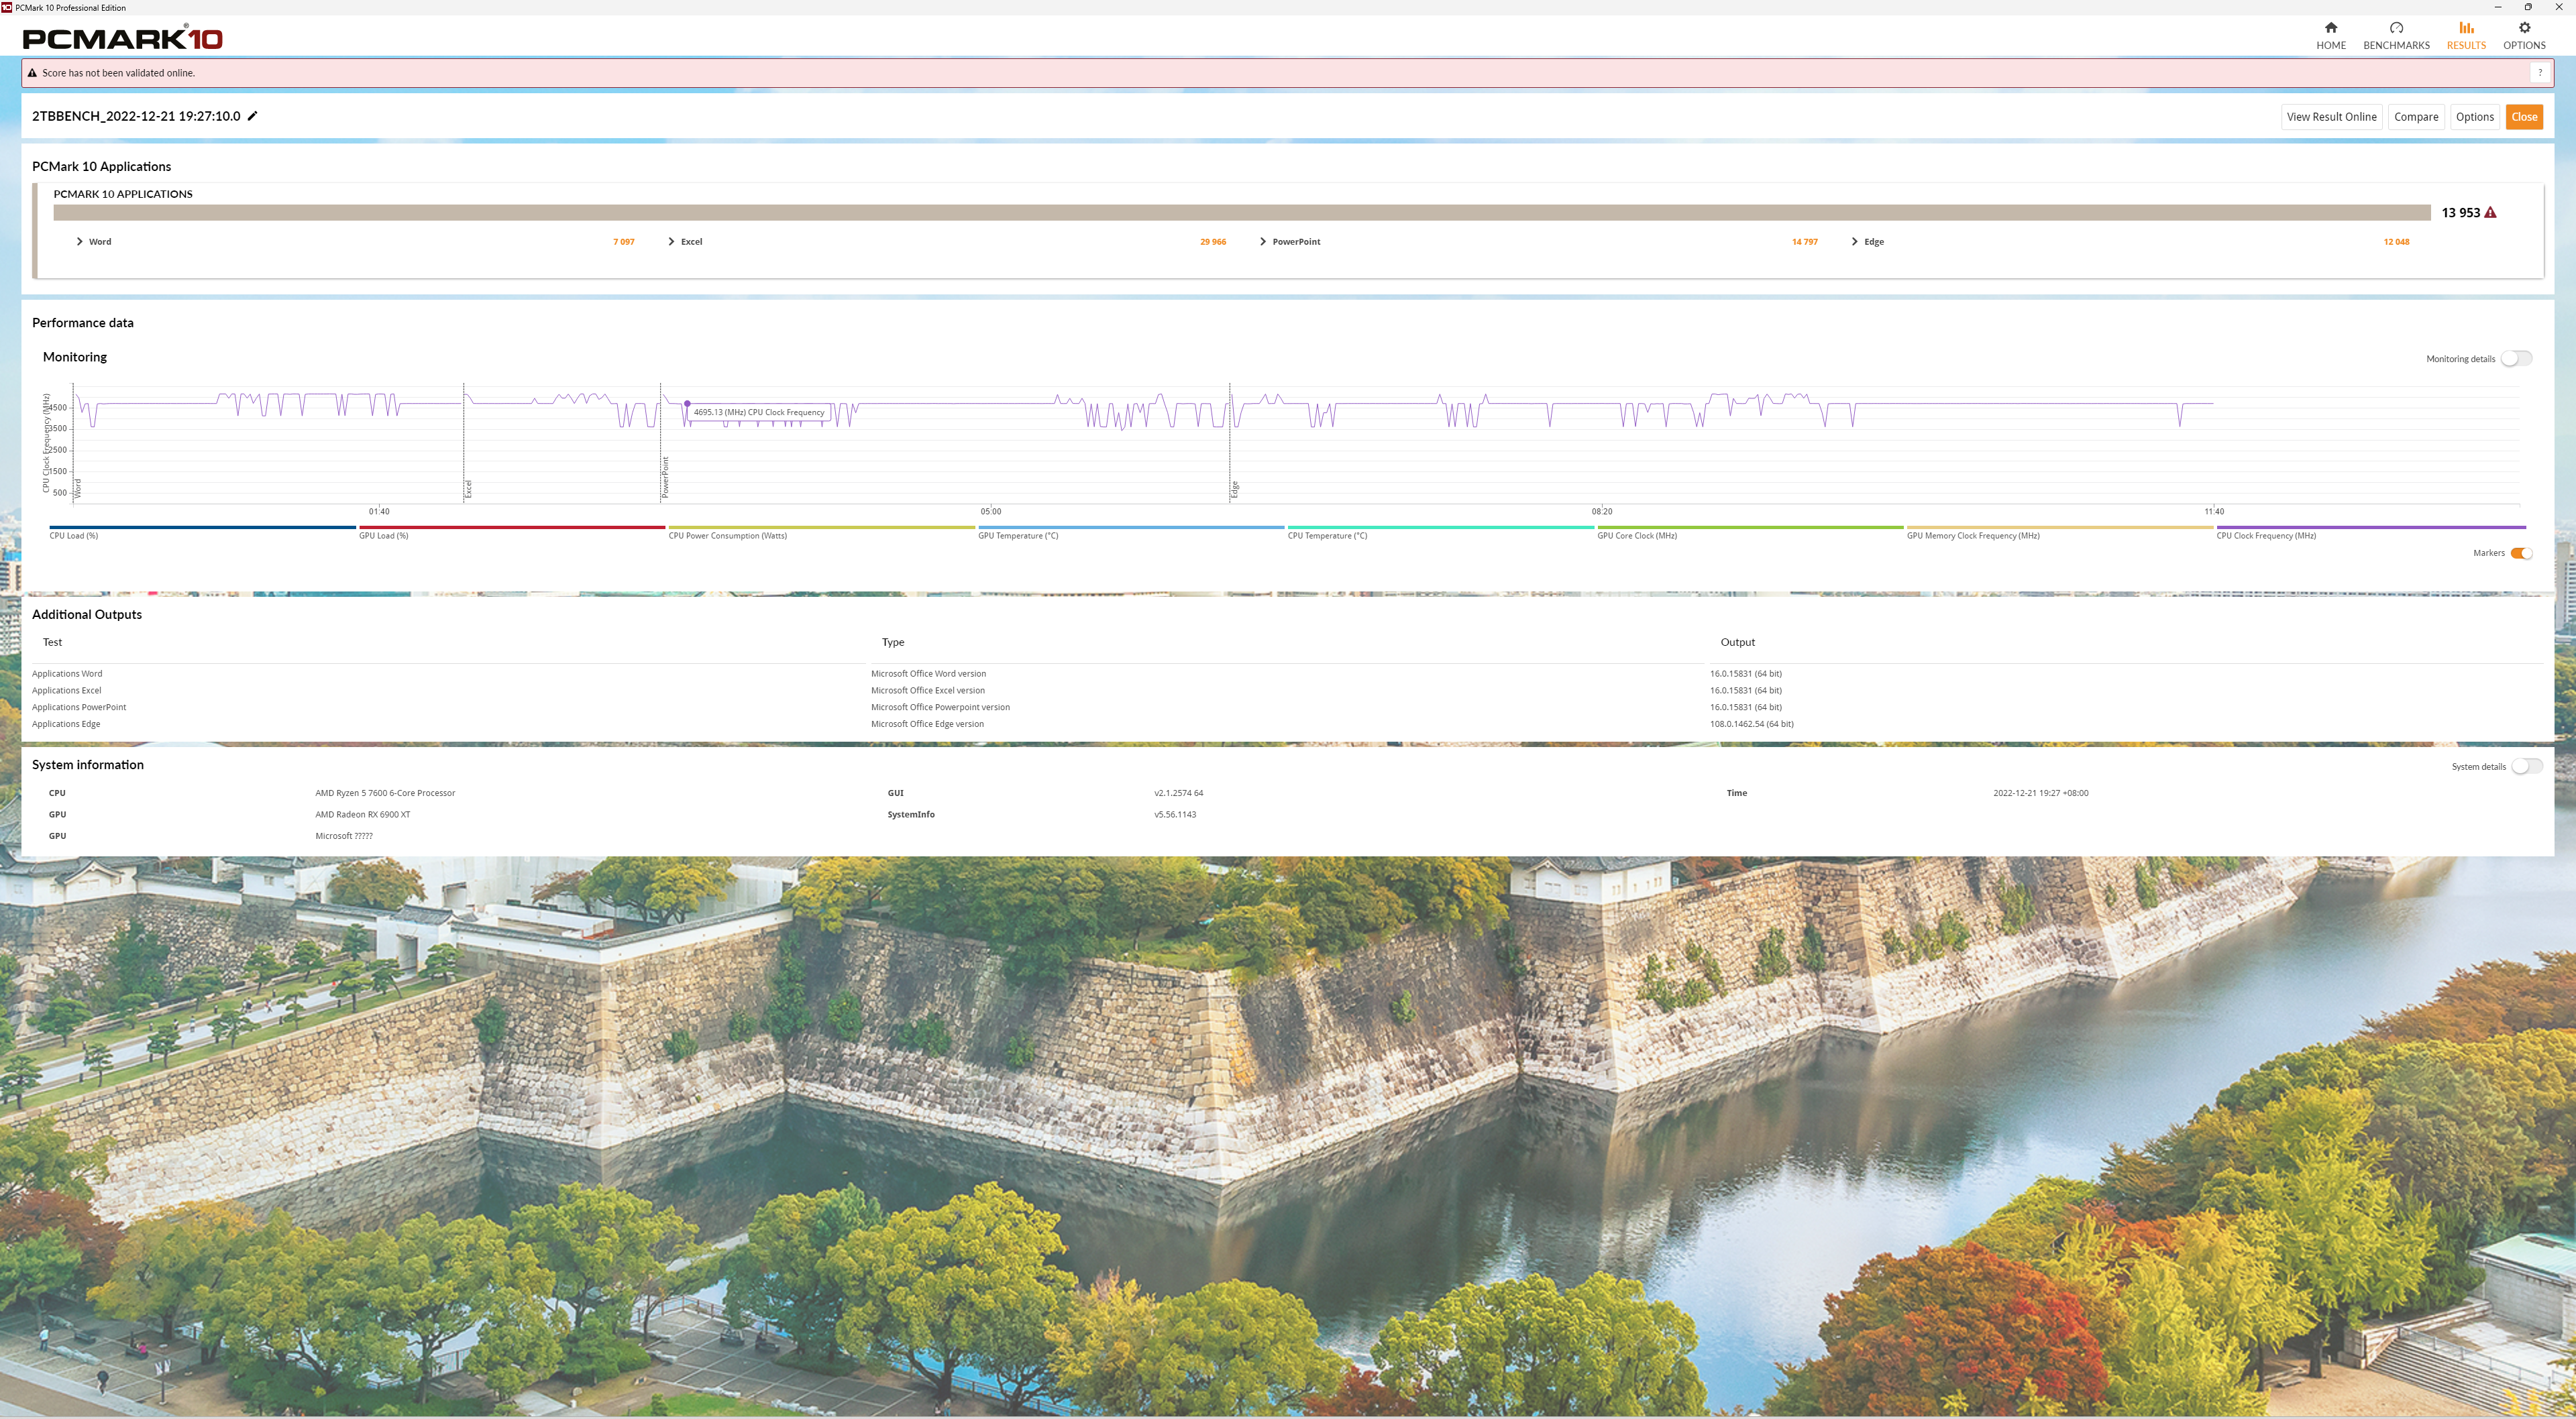The width and height of the screenshot is (2576, 1419).
Task: Click SystemInfo version v5.56.1143
Action: [x=1175, y=815]
